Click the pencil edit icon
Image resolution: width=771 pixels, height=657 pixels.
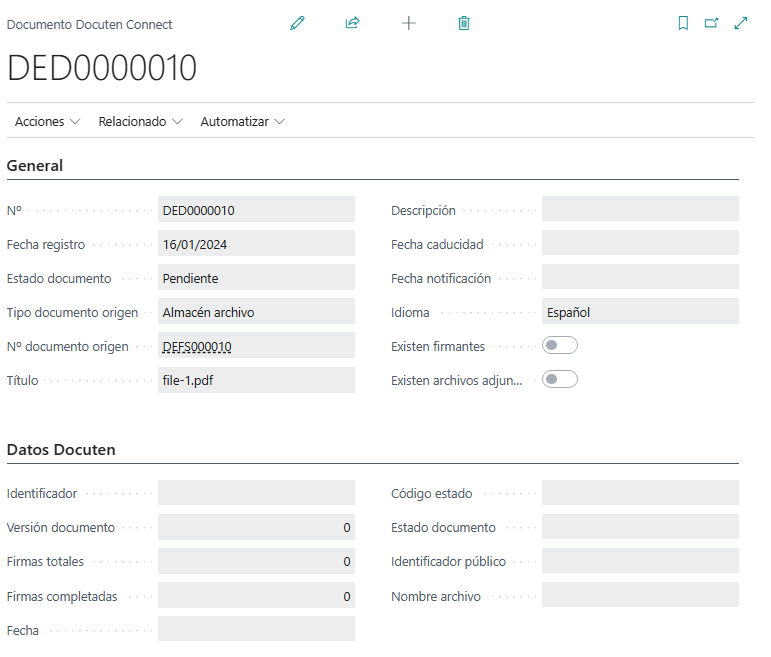[297, 23]
